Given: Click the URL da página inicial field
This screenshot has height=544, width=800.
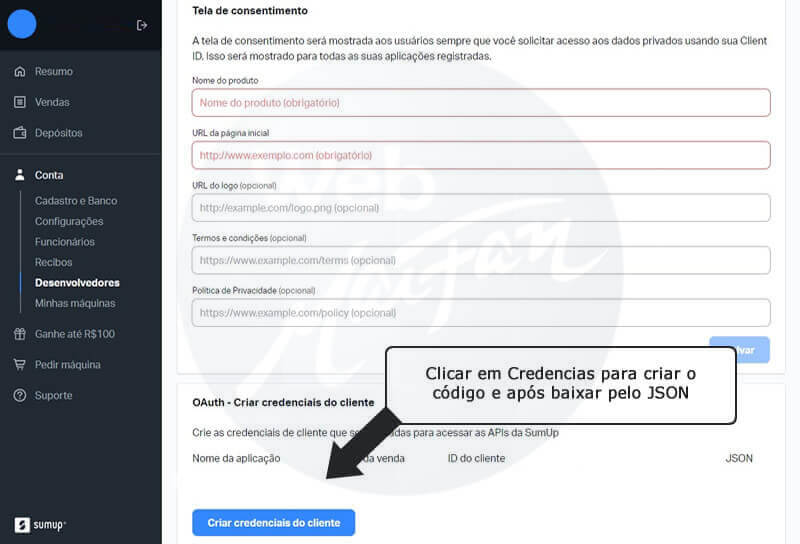Looking at the screenshot, I should tap(481, 155).
